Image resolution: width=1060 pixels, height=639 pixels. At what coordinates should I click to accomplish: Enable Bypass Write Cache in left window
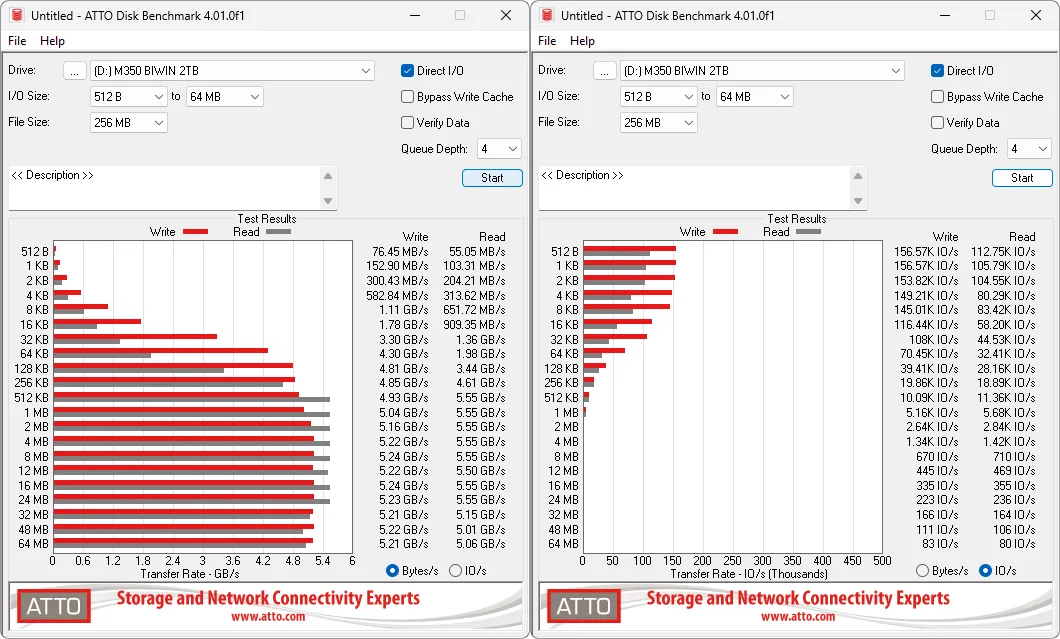407,97
